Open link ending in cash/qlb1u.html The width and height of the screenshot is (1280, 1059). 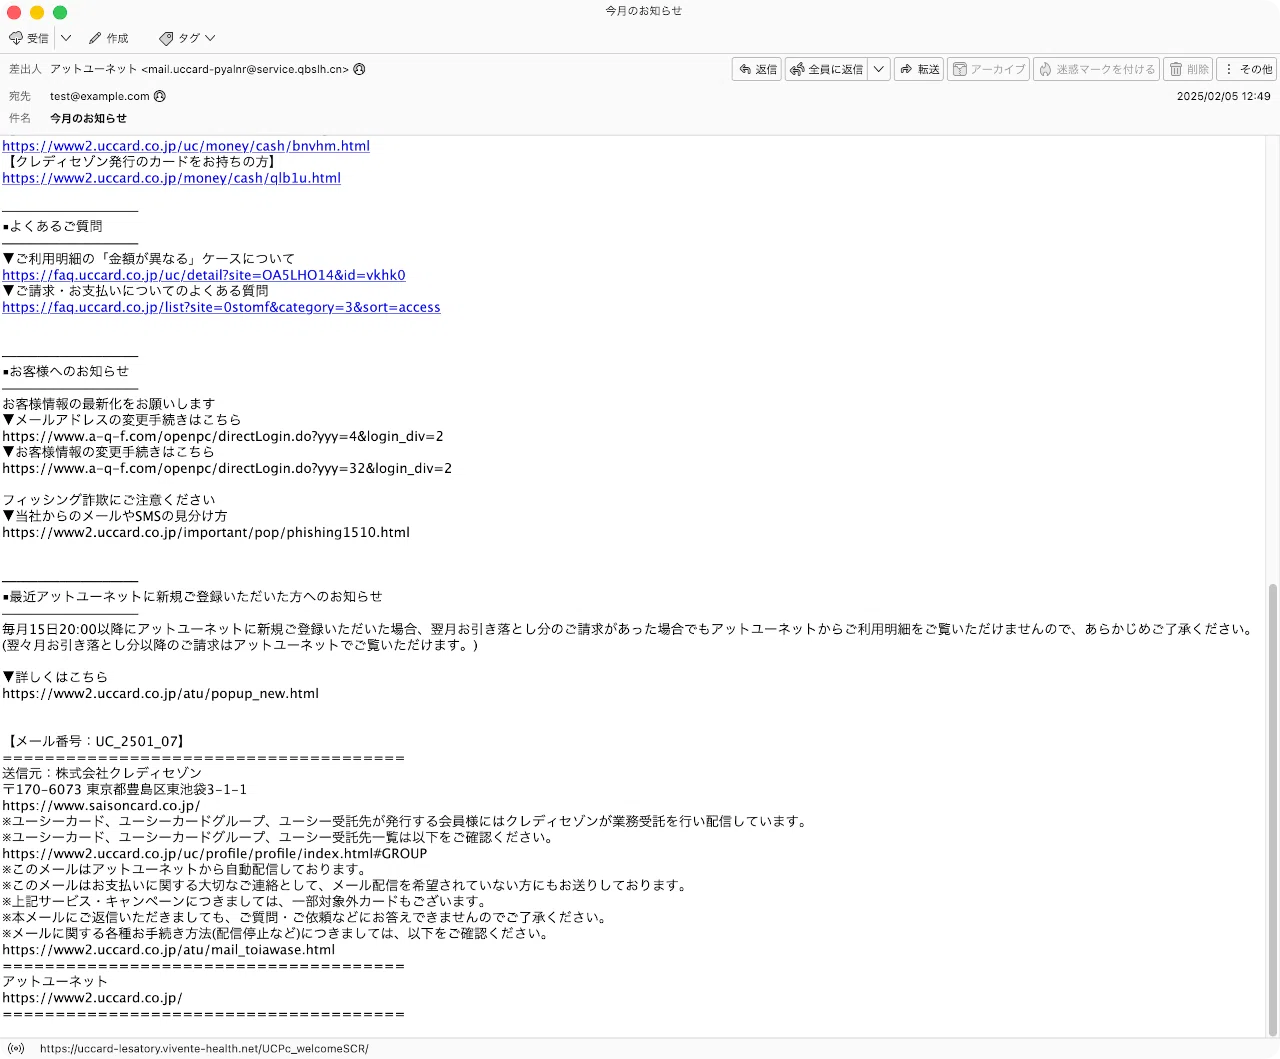(x=171, y=178)
